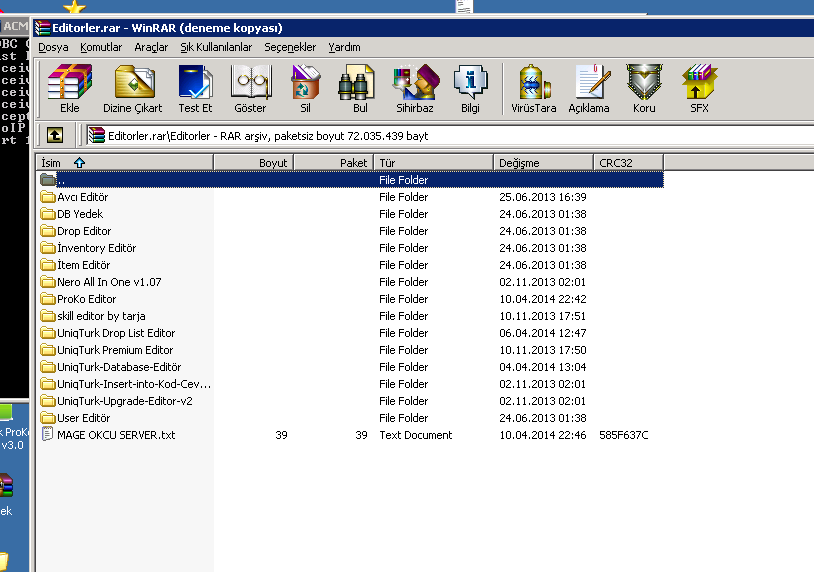Screen dimensions: 814x572
Task: Click the Dizine Çıkart extract icon
Action: pos(133,88)
